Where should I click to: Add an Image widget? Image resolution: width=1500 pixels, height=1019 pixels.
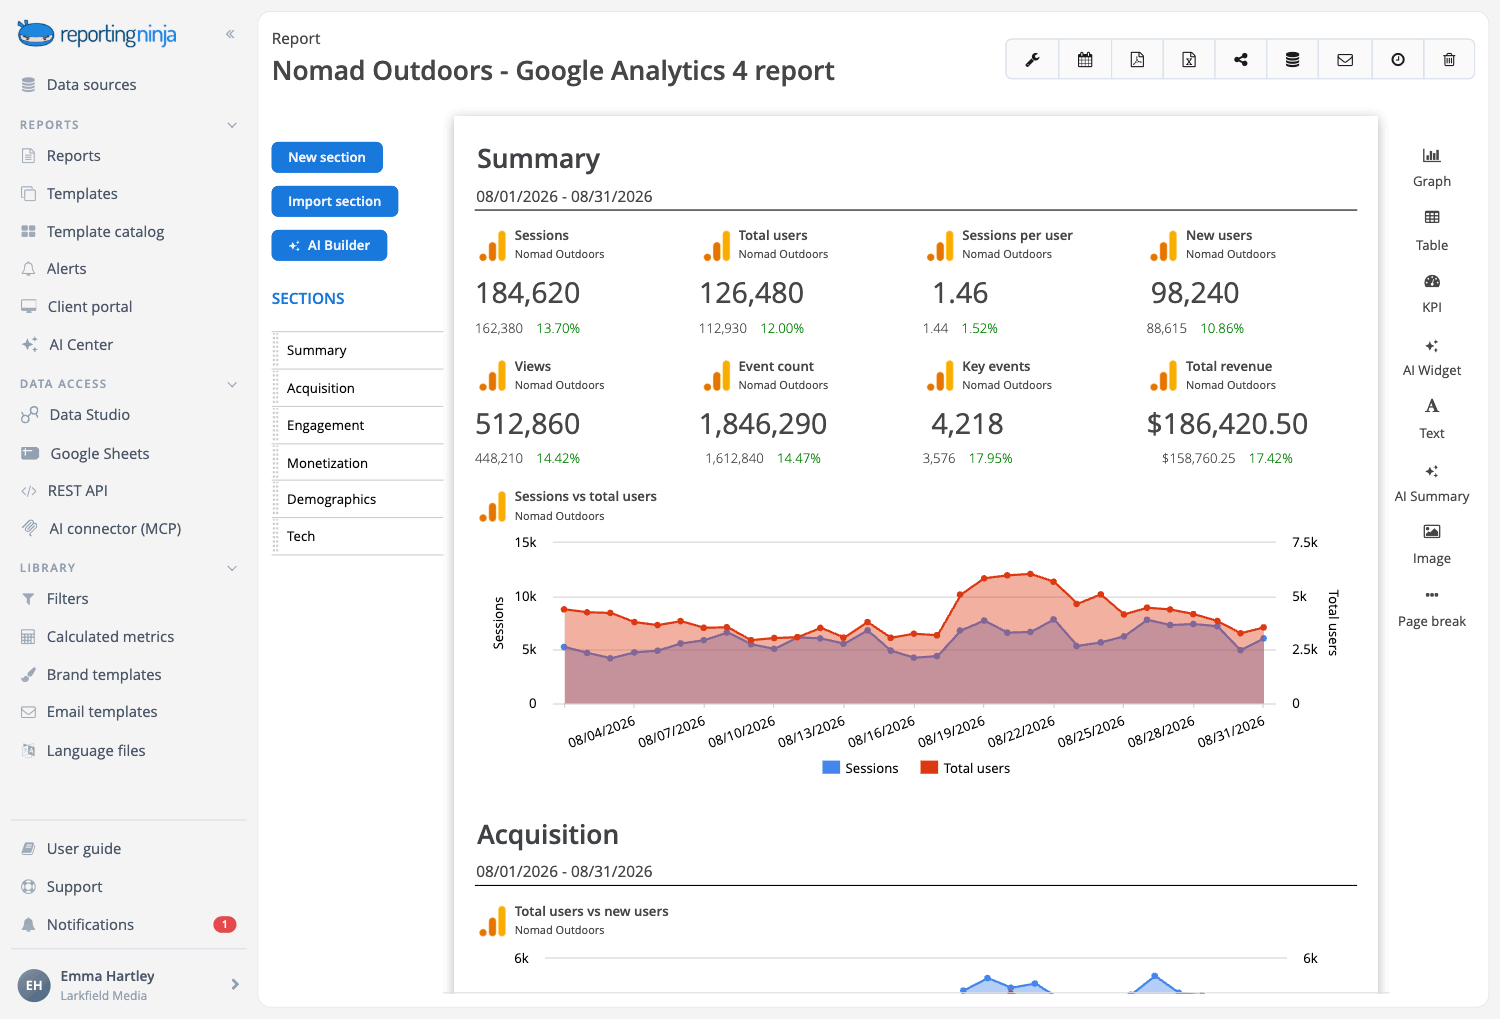click(1432, 544)
